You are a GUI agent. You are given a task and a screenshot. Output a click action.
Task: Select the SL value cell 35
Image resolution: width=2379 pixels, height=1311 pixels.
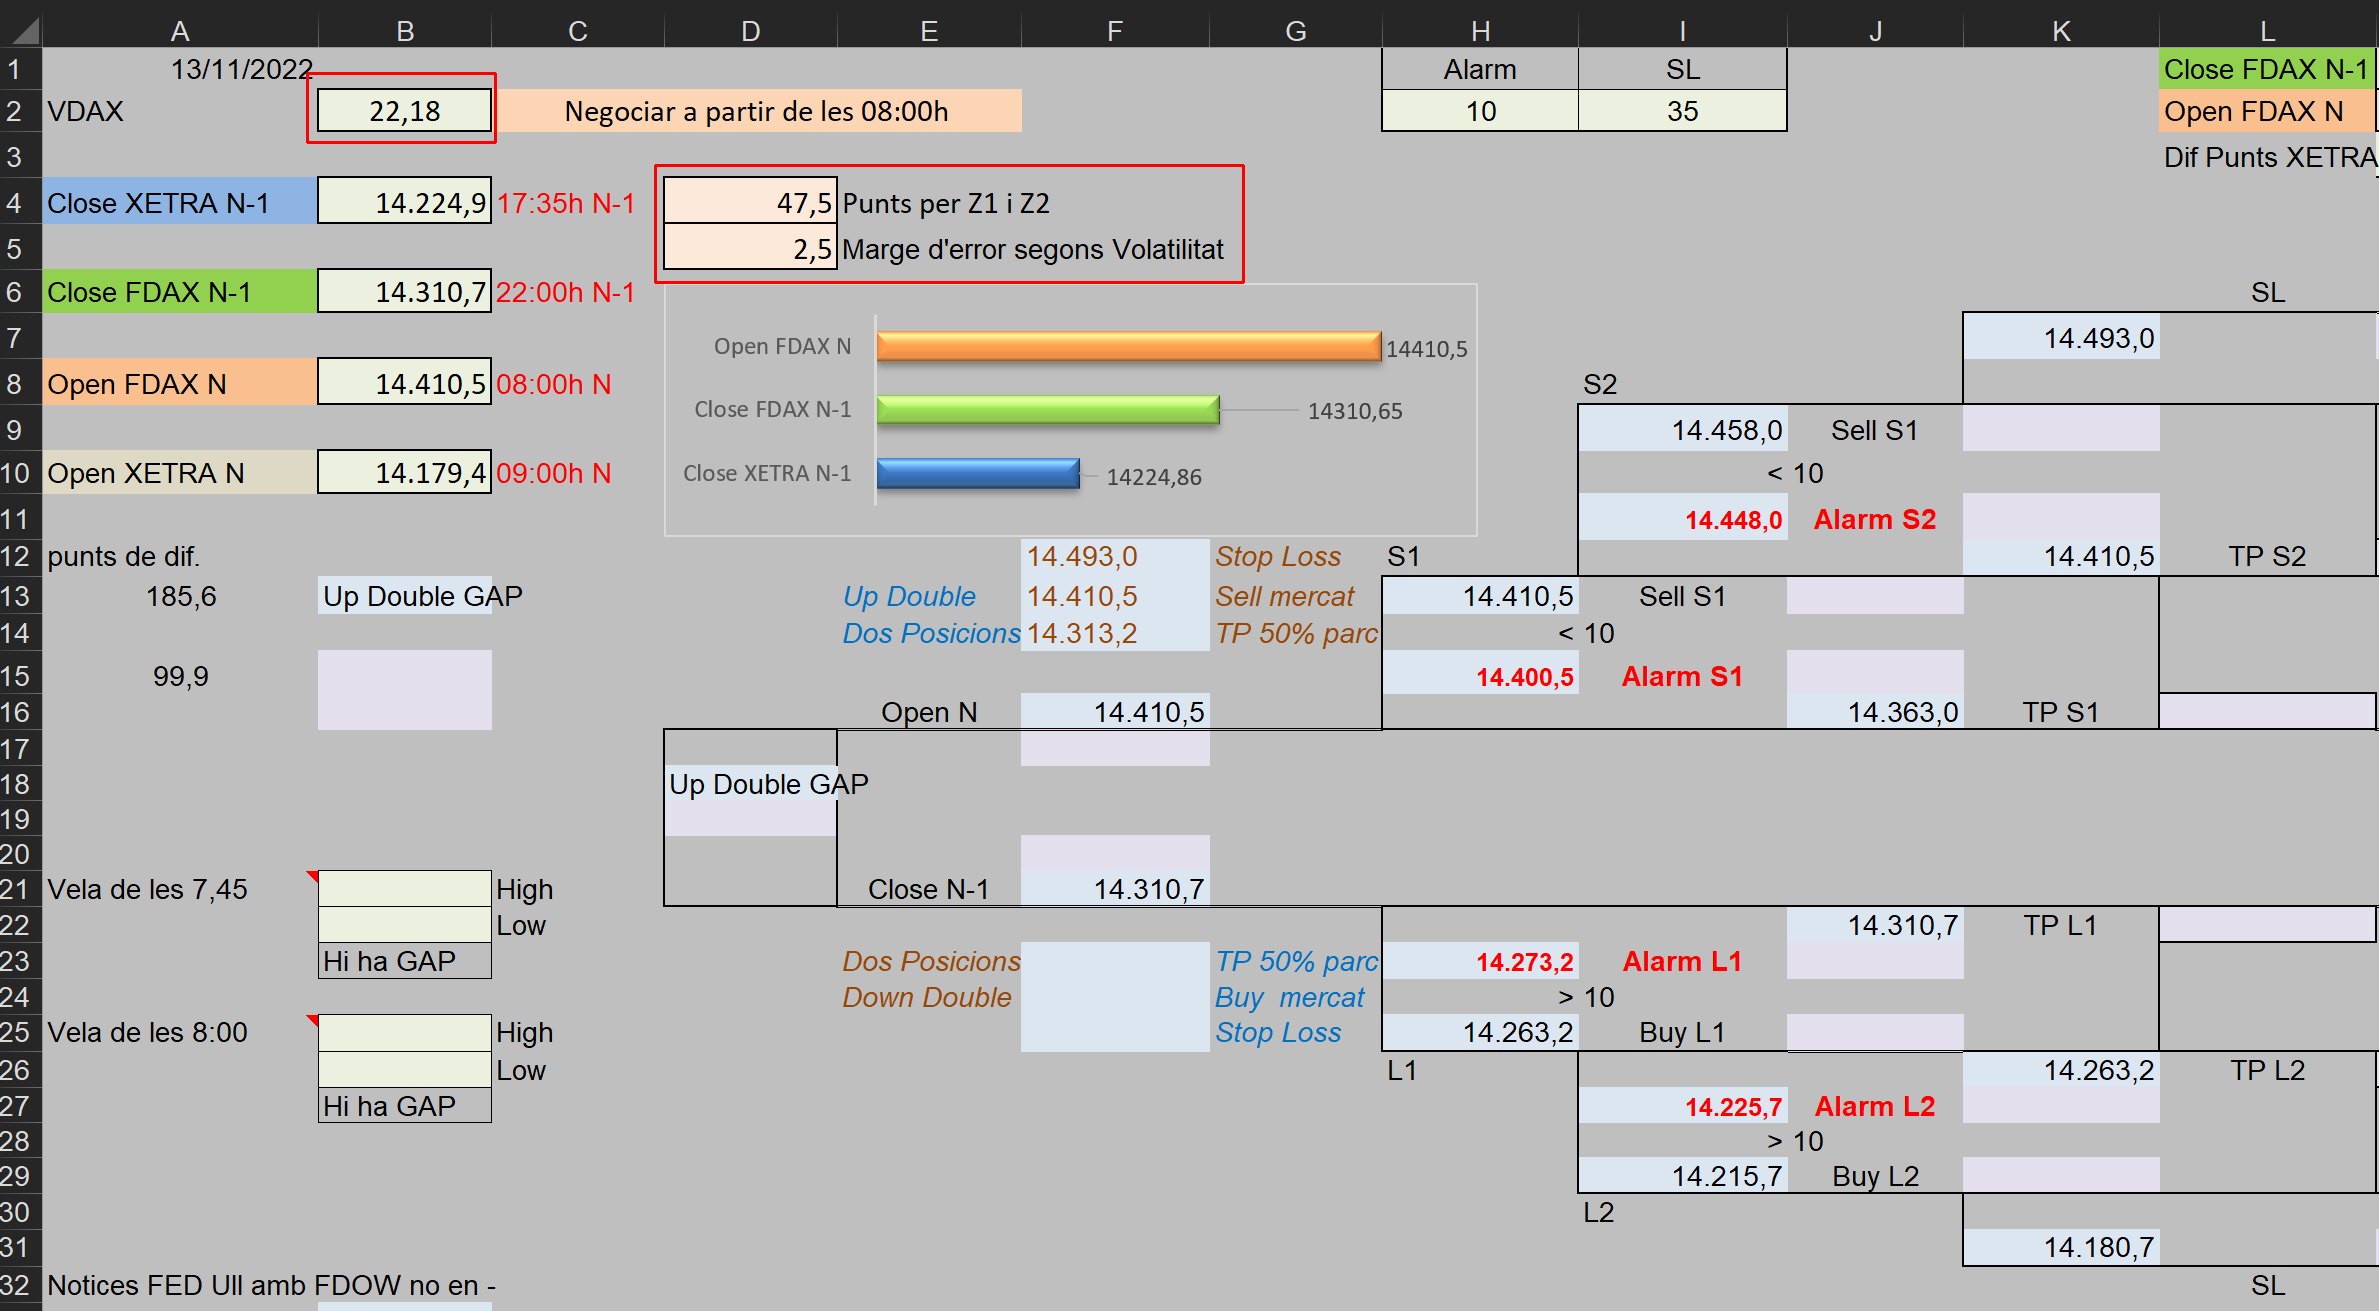coord(1682,111)
